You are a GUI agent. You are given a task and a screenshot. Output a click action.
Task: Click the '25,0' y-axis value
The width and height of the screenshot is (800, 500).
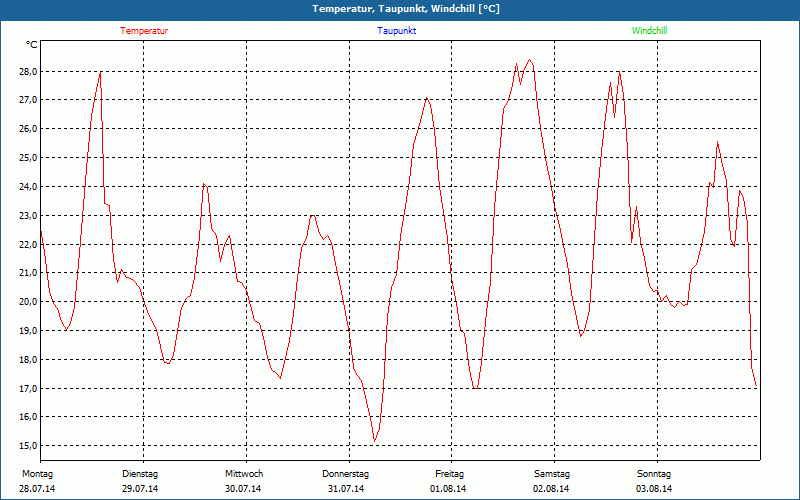click(29, 158)
